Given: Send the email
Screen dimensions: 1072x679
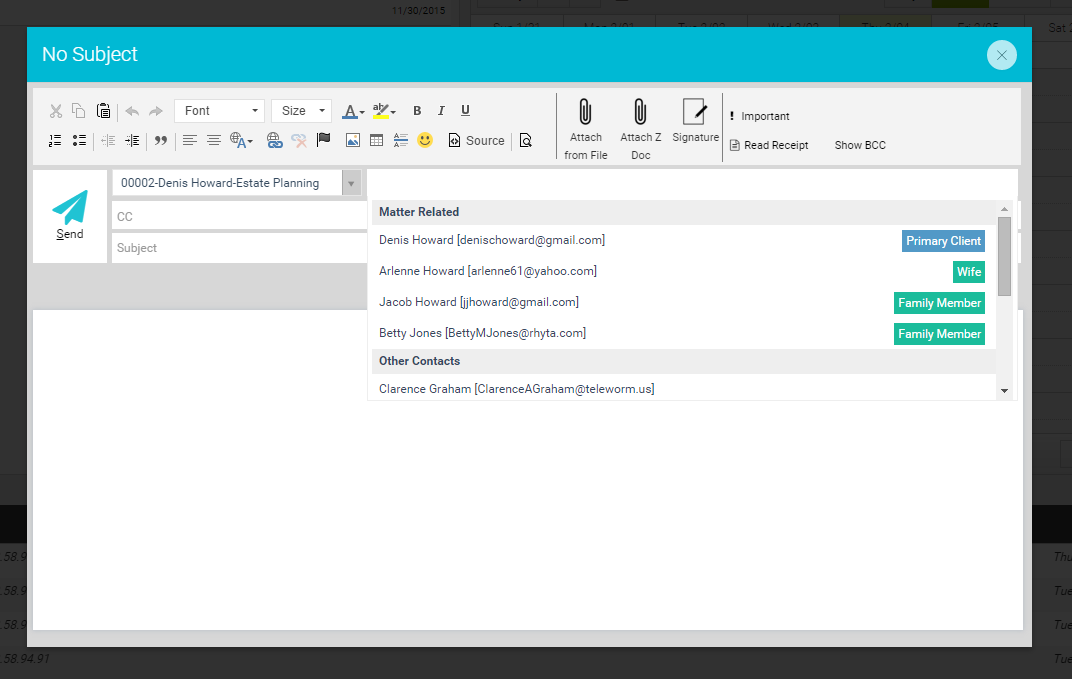Looking at the screenshot, I should [x=70, y=215].
